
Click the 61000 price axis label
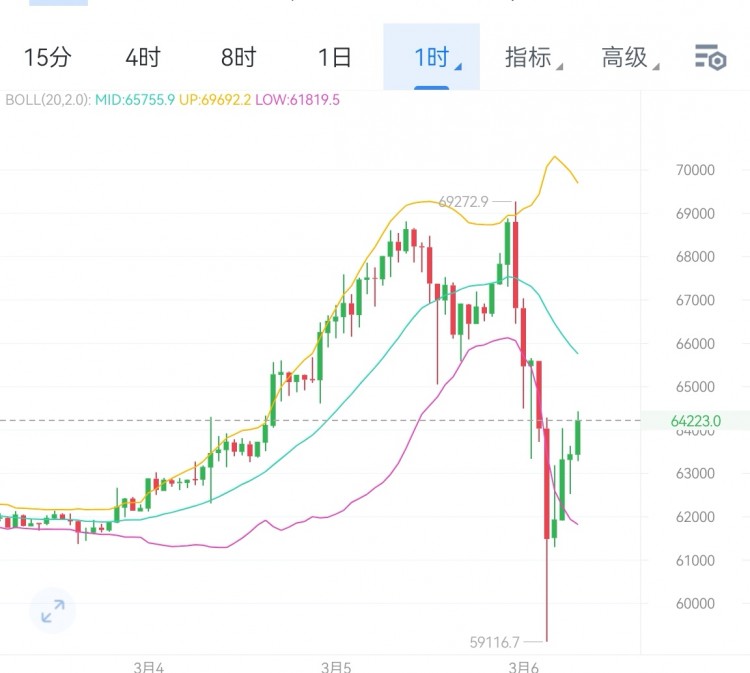[x=695, y=560]
